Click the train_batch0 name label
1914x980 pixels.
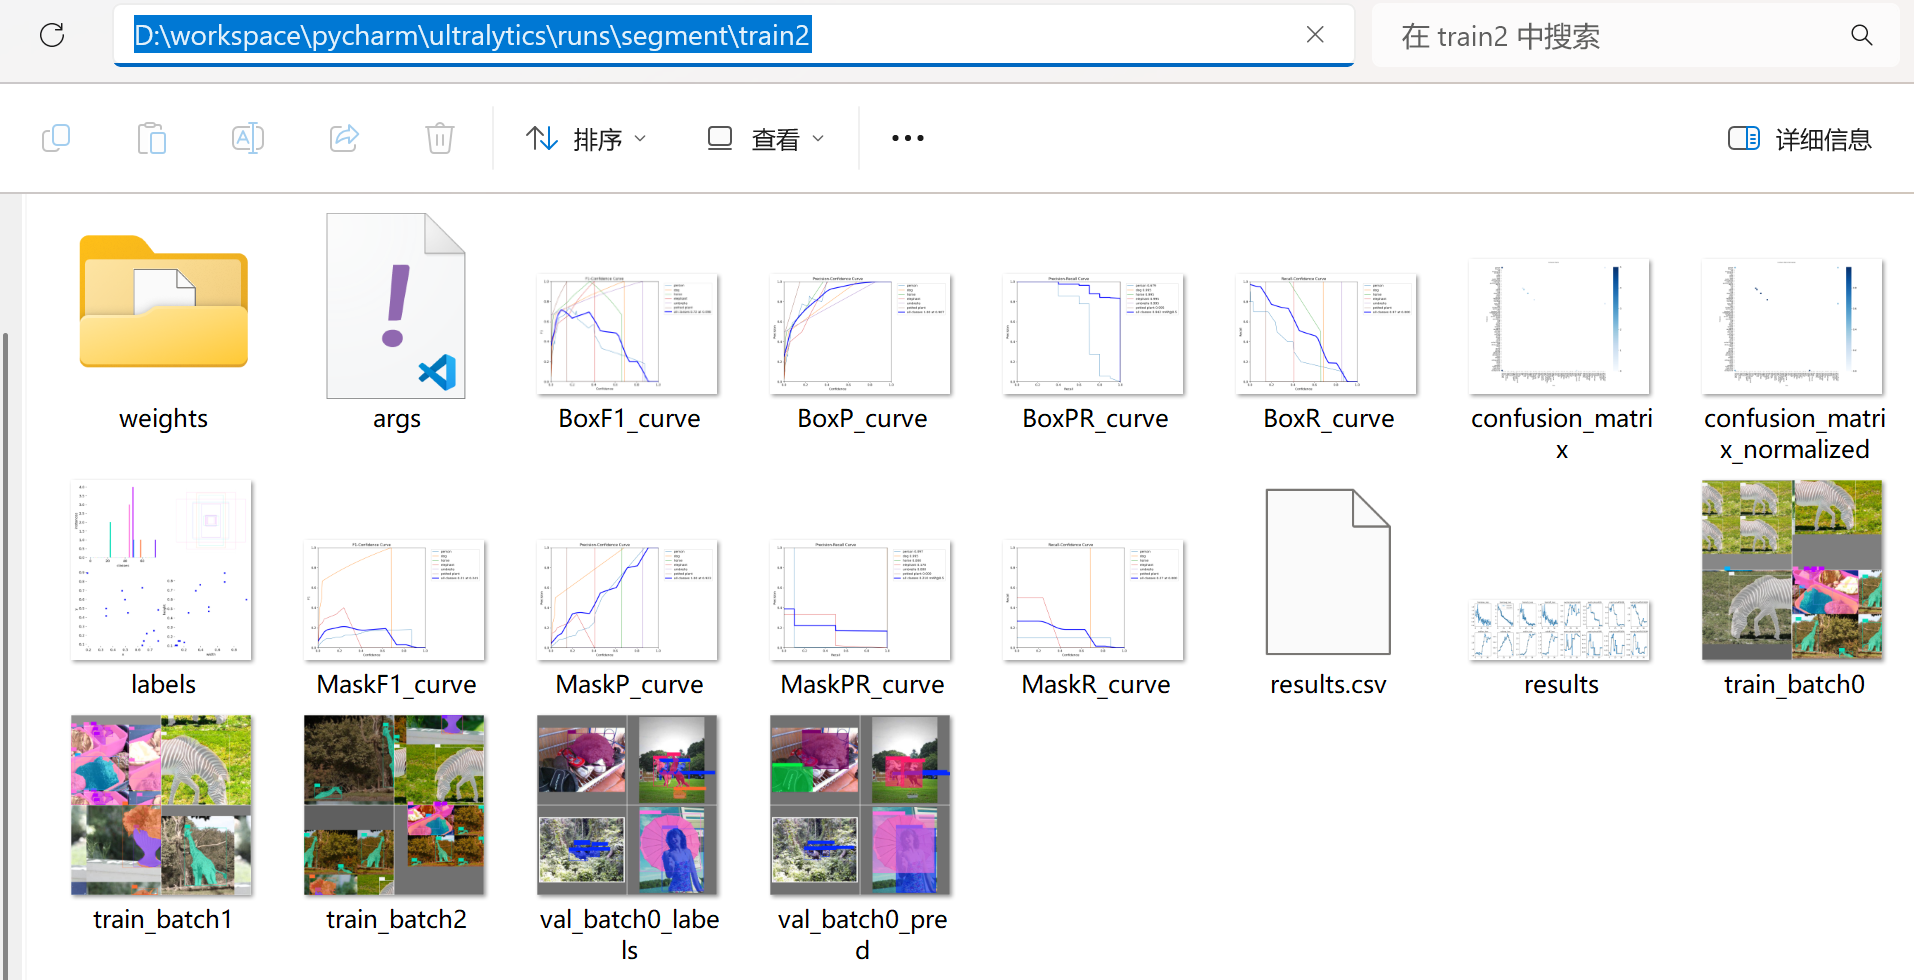tap(1794, 685)
